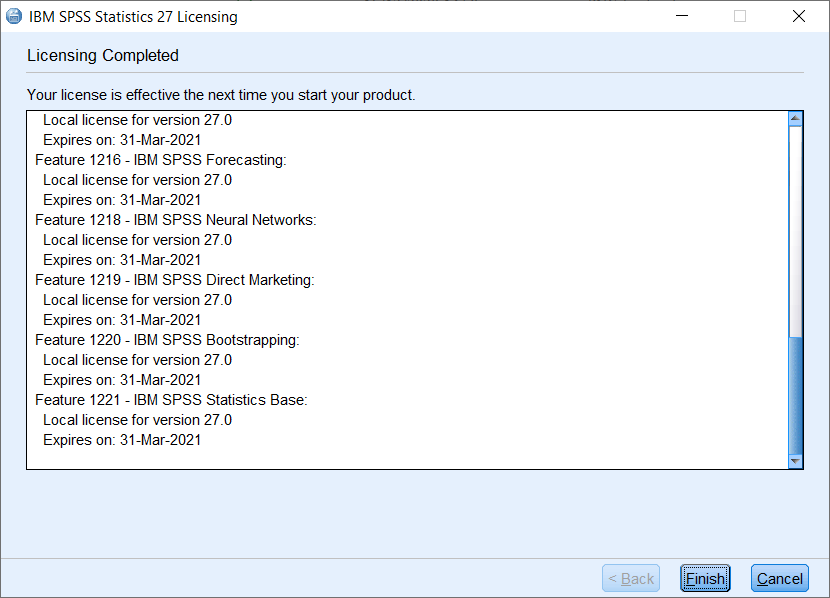Click the SPSS Licensing title bar icon
This screenshot has width=830, height=598.
click(14, 16)
